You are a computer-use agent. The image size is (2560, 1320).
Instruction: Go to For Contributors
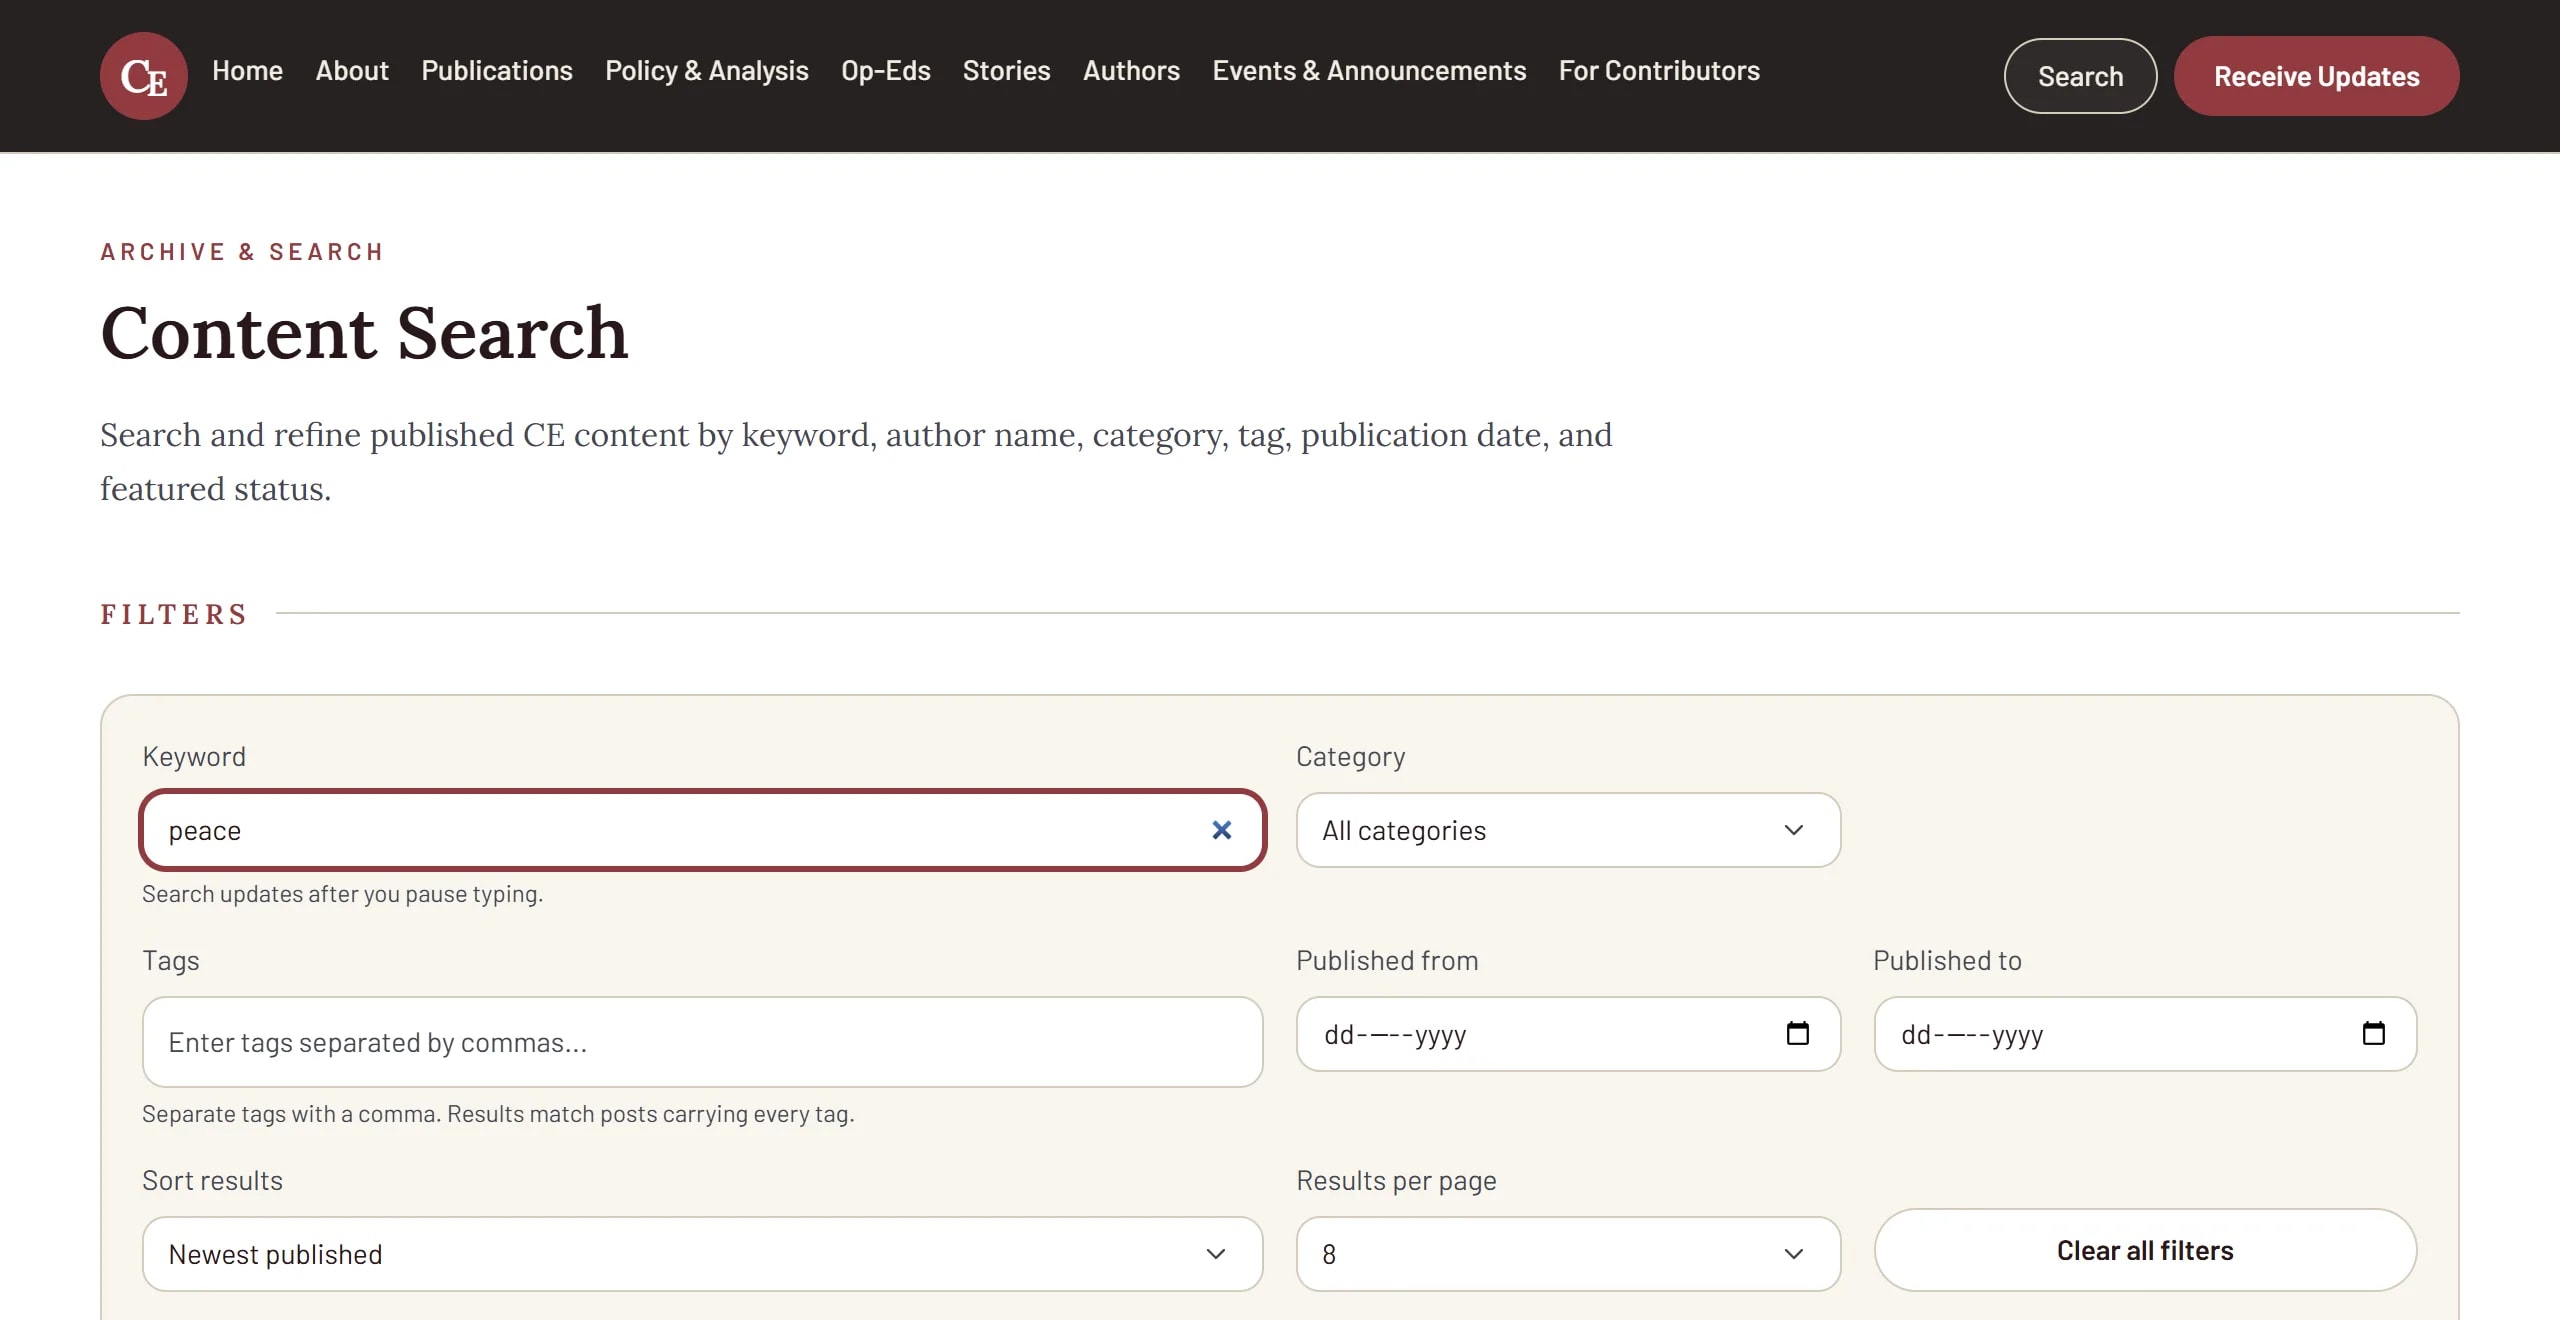(x=1659, y=71)
